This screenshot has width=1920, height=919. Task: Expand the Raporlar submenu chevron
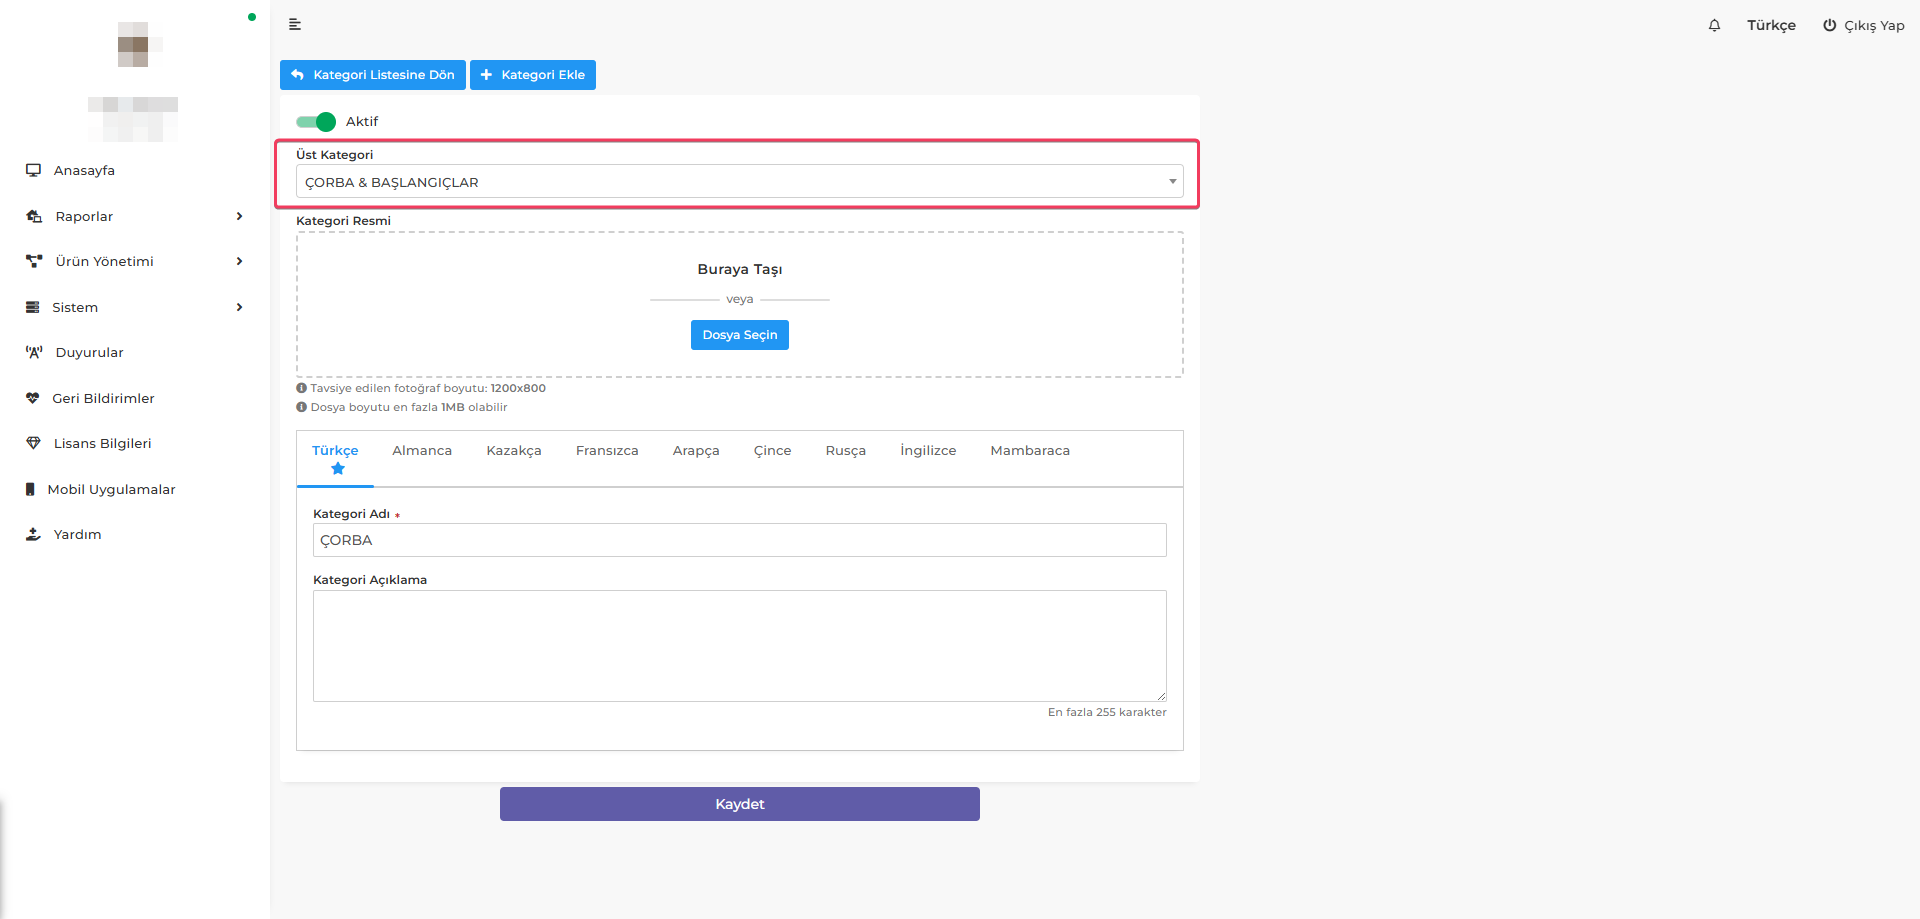point(239,217)
